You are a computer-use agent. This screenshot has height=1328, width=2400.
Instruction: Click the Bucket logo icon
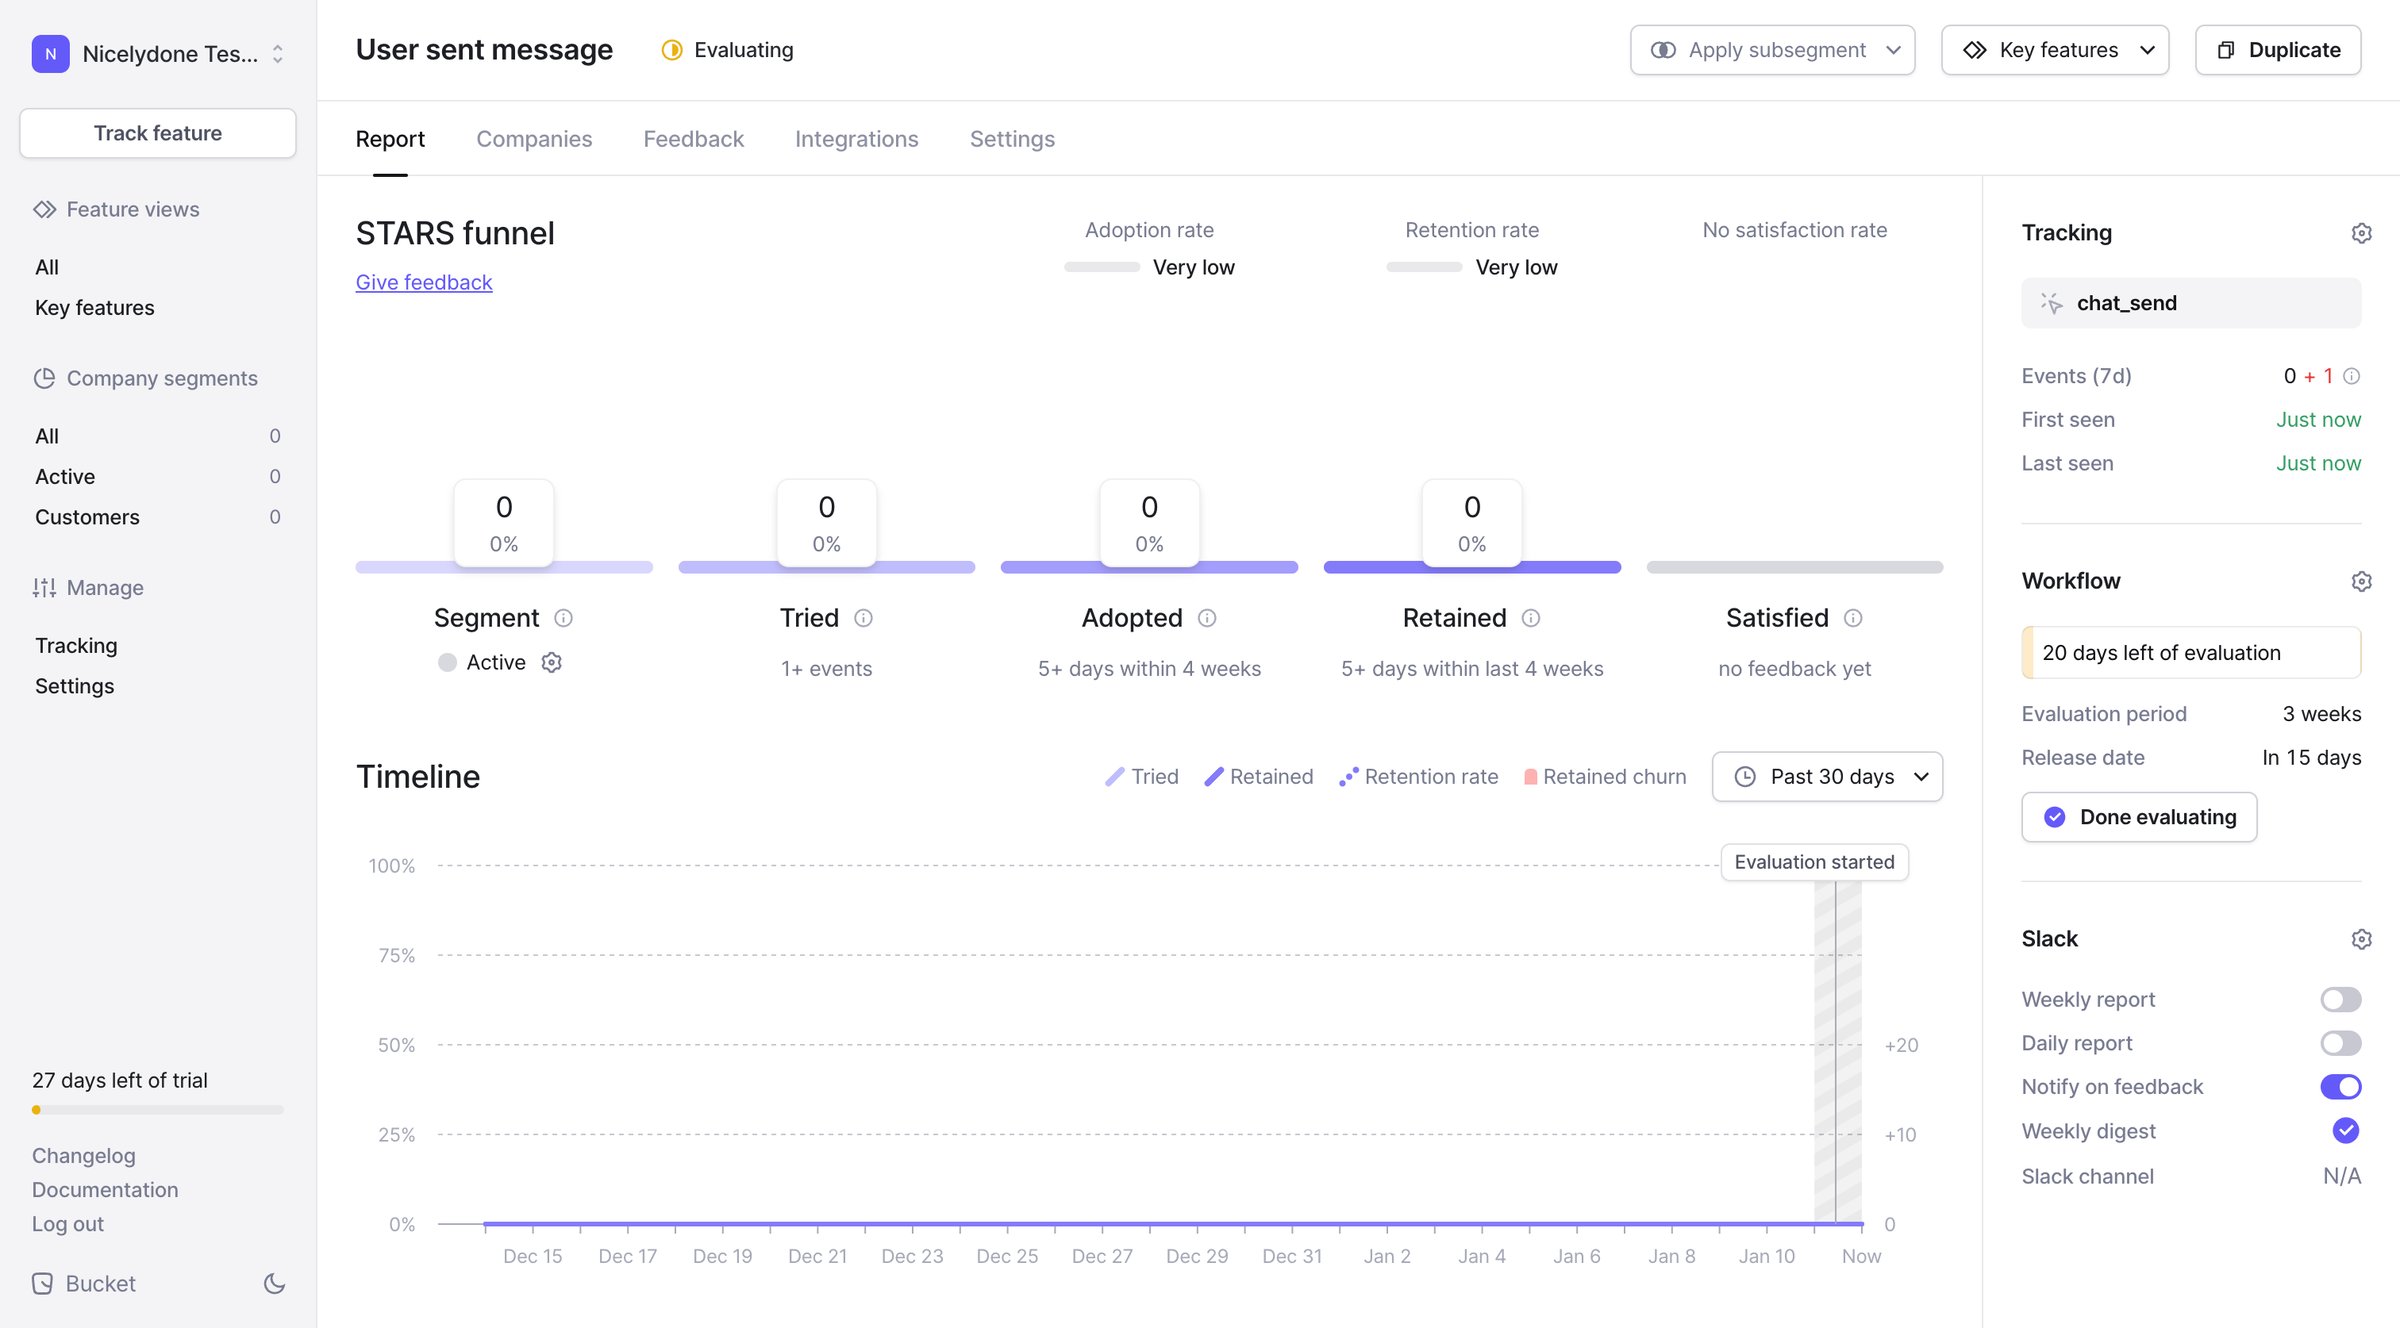tap(43, 1284)
